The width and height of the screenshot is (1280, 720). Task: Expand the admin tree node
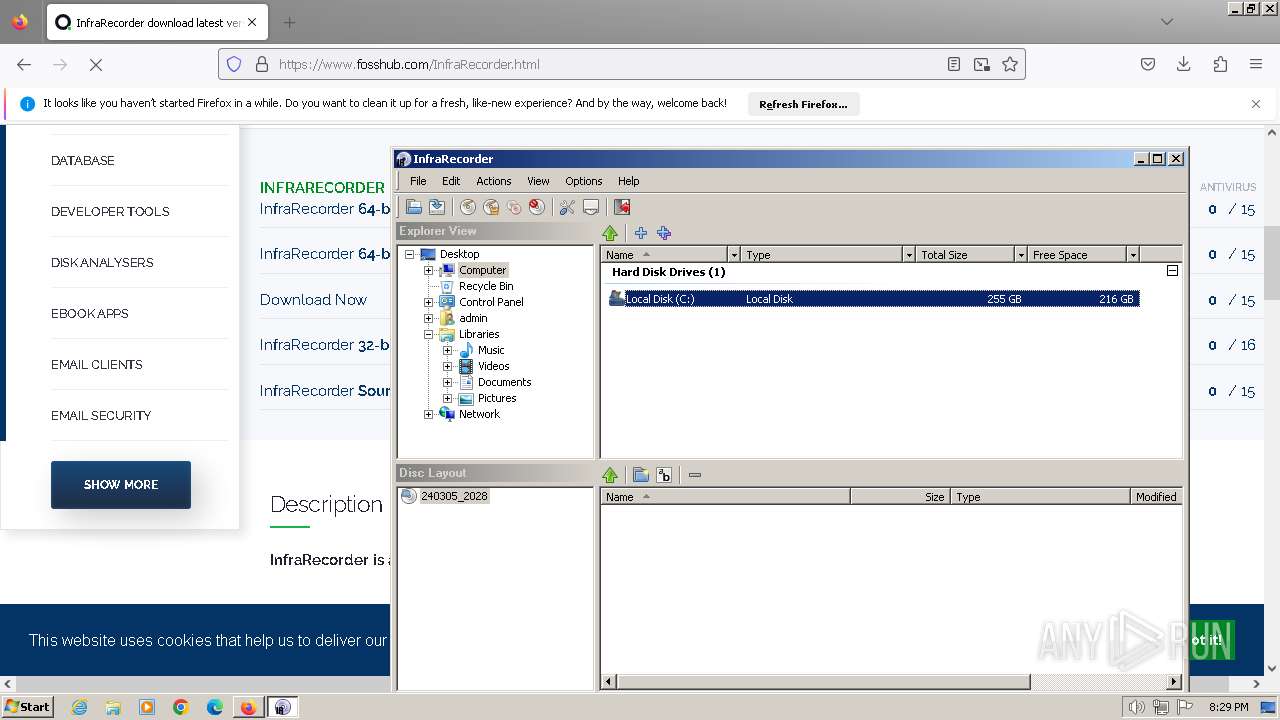point(429,318)
